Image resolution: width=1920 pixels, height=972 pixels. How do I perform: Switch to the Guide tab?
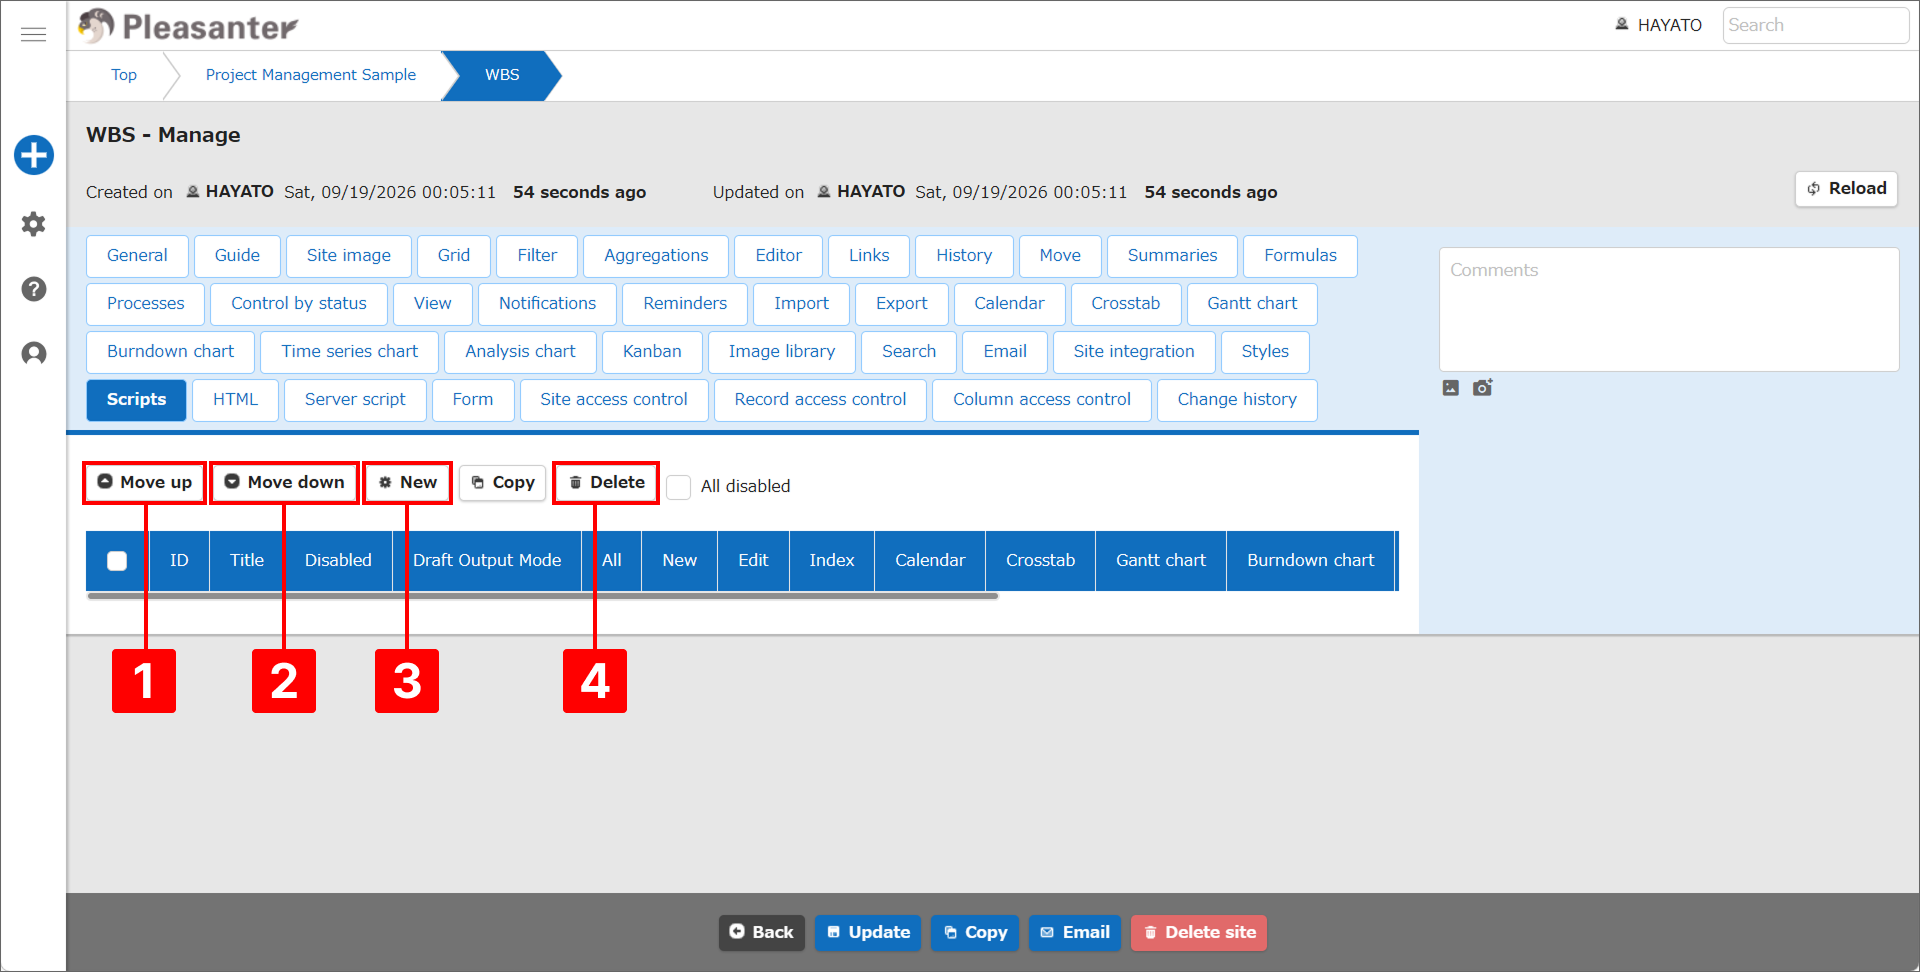tap(237, 256)
